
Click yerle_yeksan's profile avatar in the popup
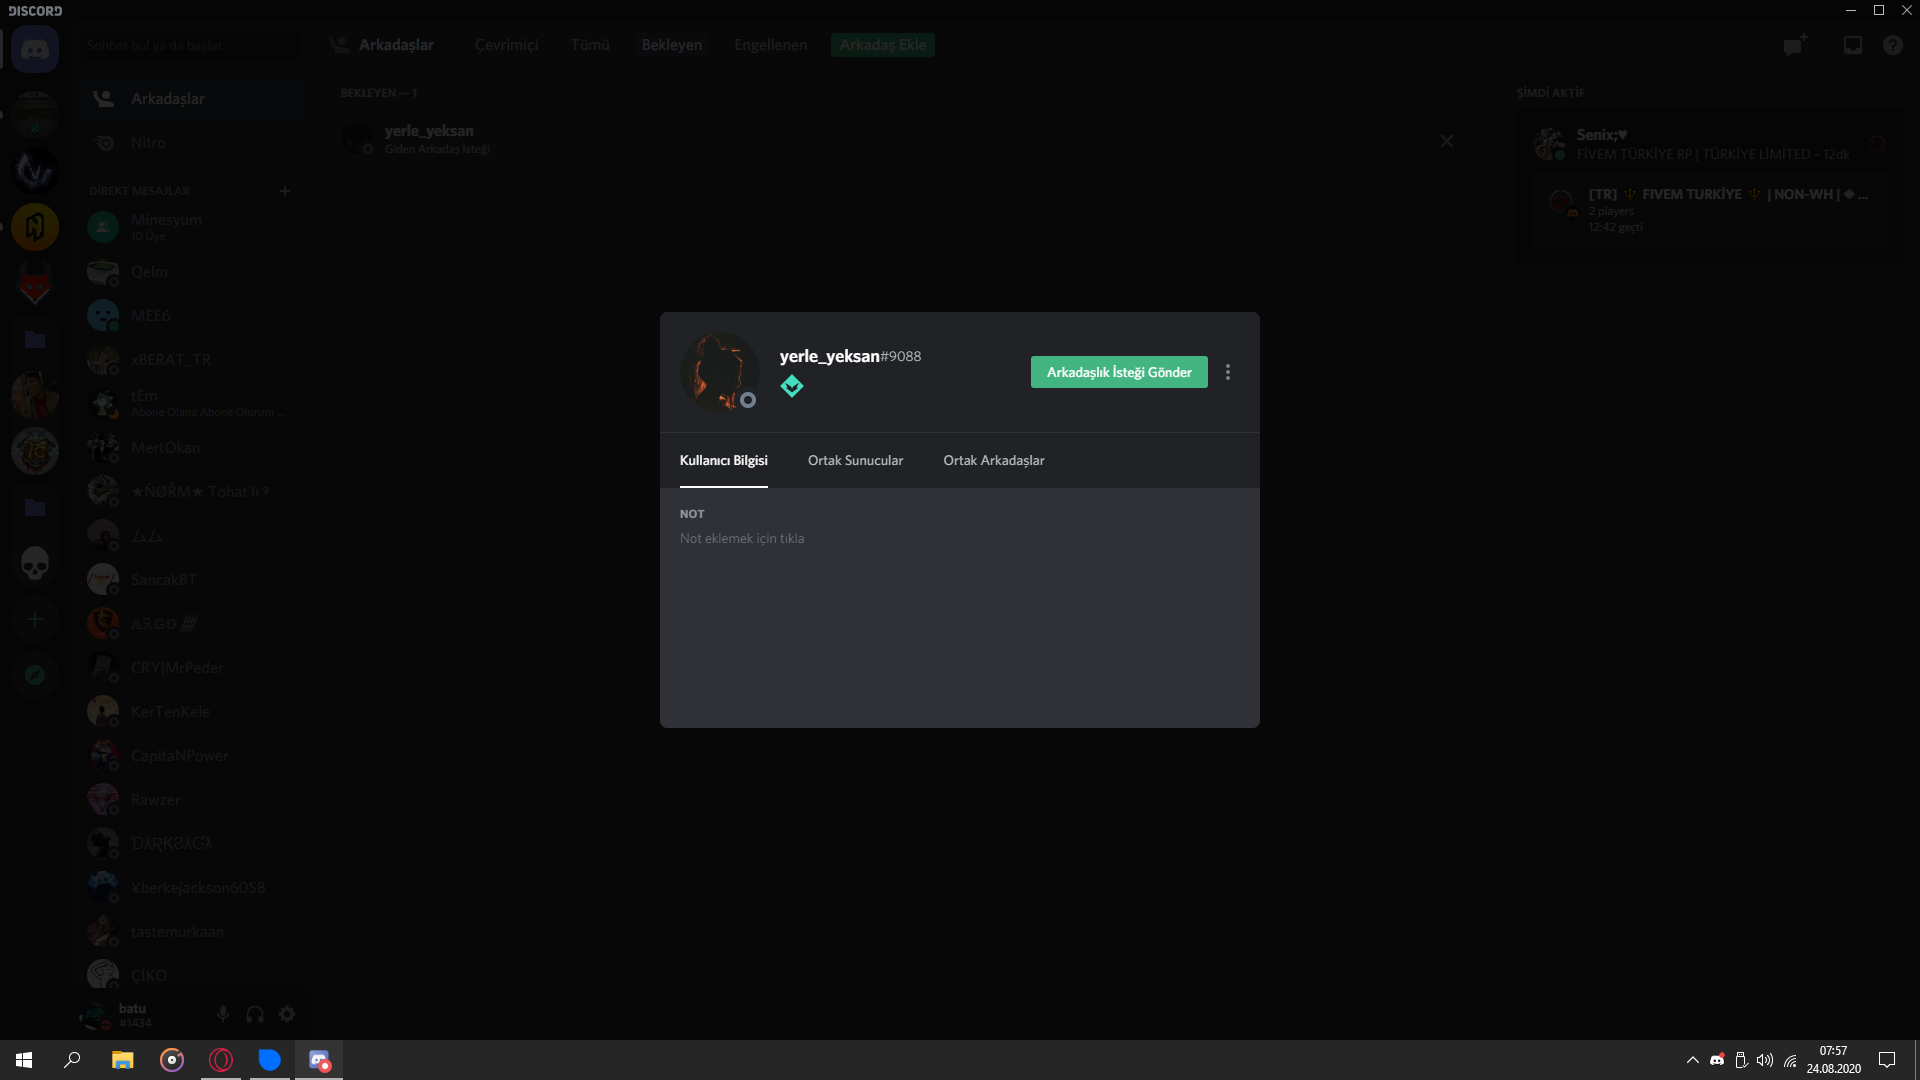[720, 371]
